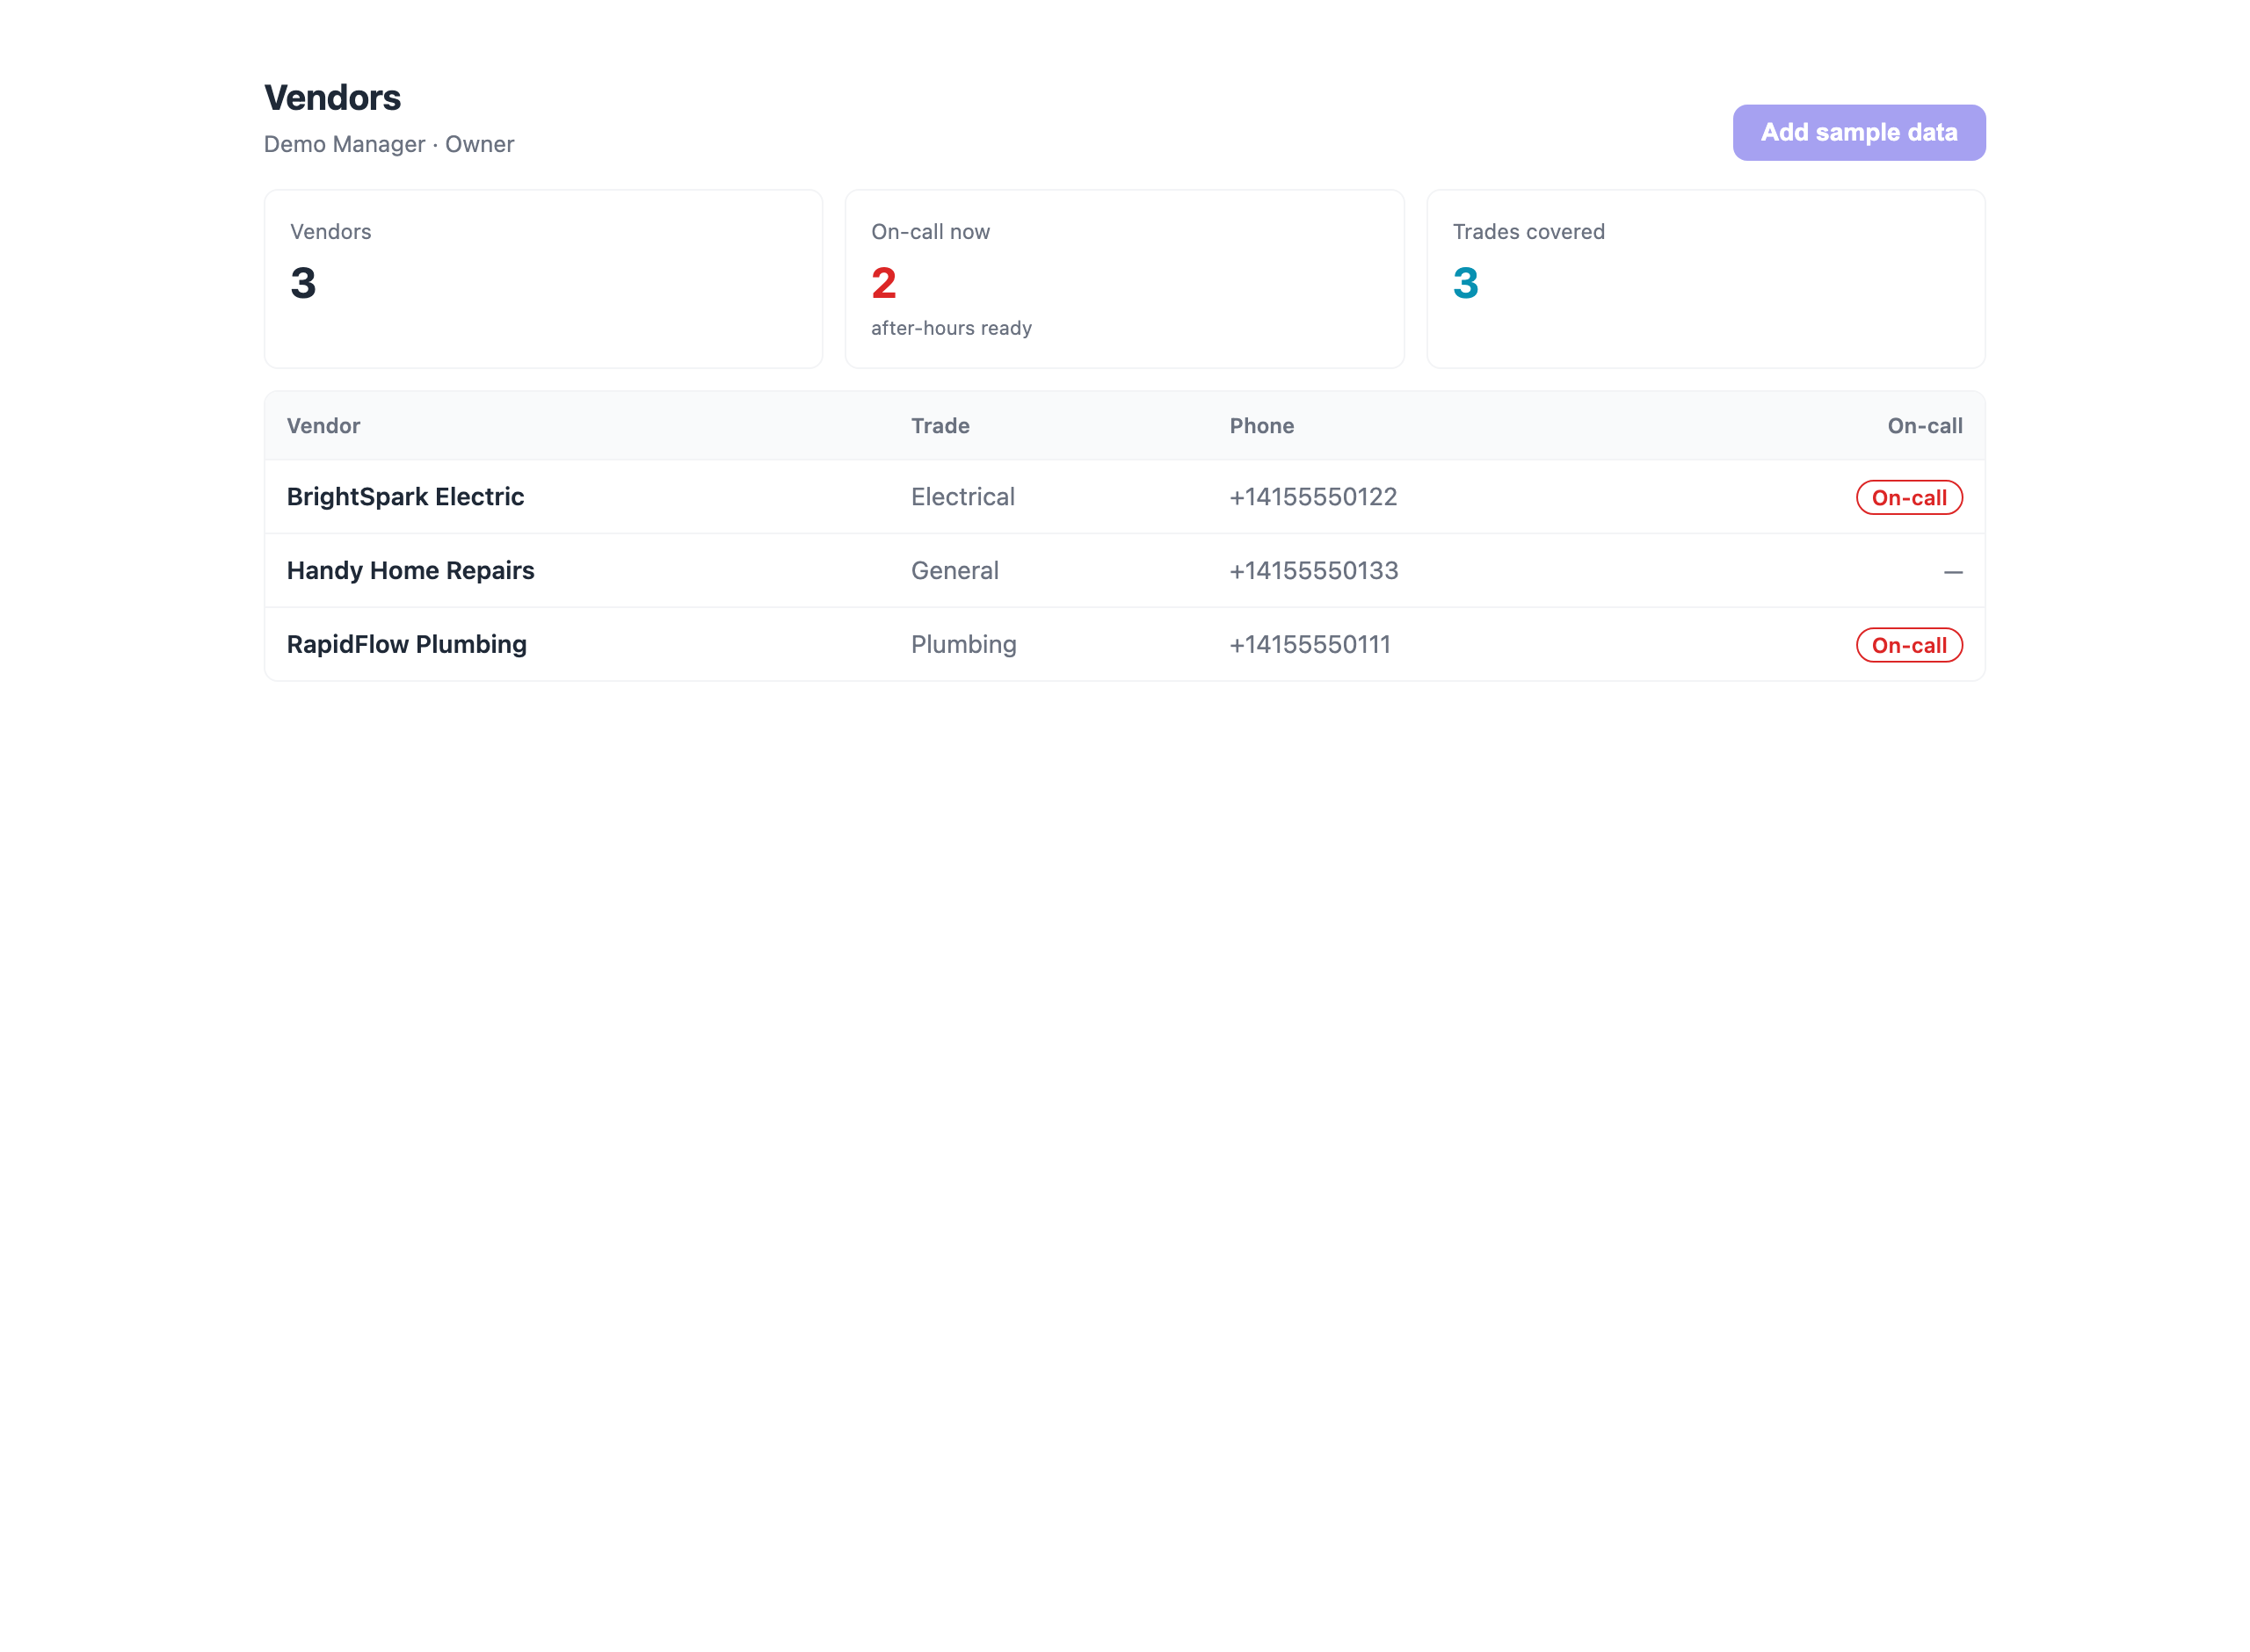
Task: Click the Add sample data button
Action: pyautogui.click(x=1858, y=132)
